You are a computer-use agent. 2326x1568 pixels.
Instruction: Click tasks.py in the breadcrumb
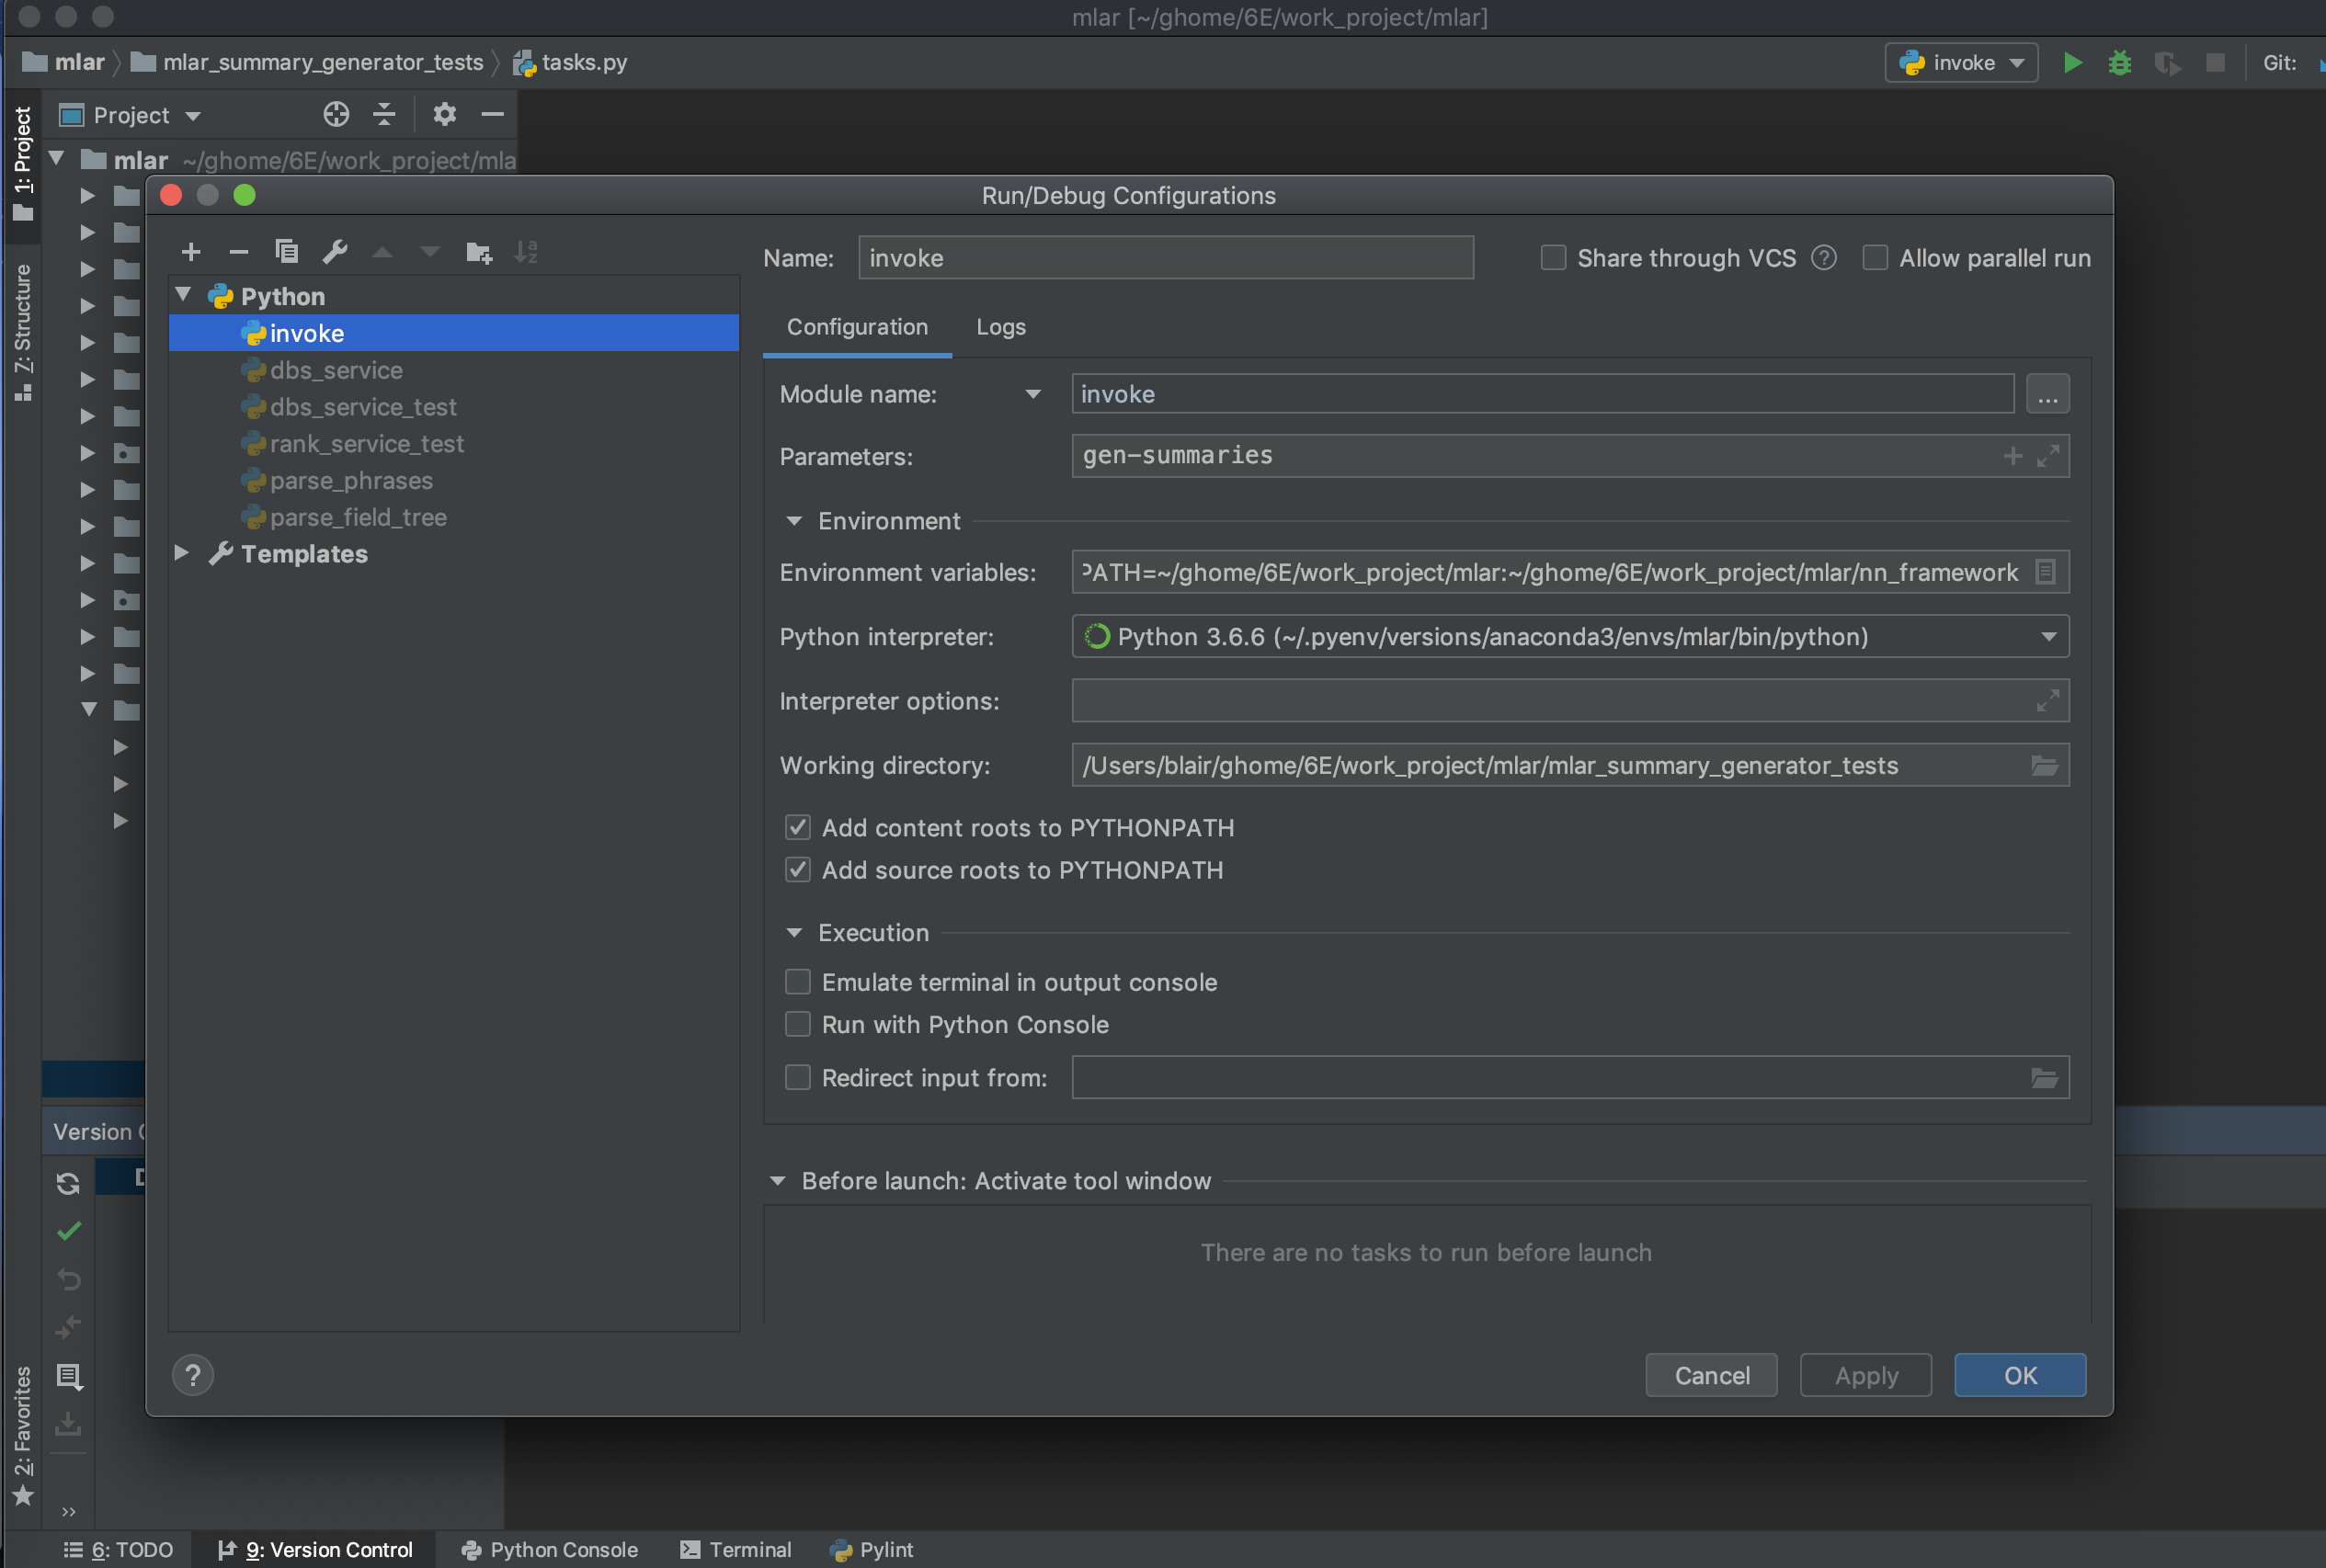571,62
